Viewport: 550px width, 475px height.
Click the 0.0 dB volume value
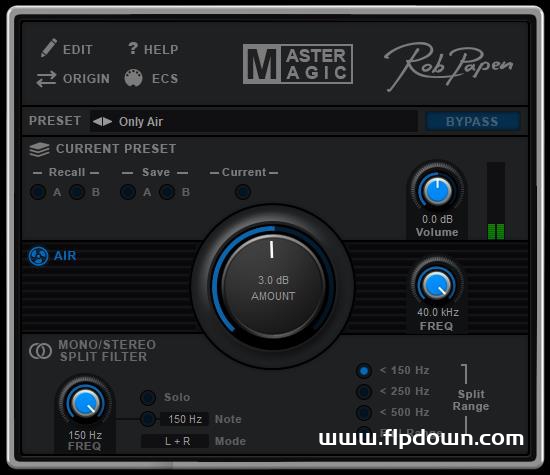click(x=437, y=219)
